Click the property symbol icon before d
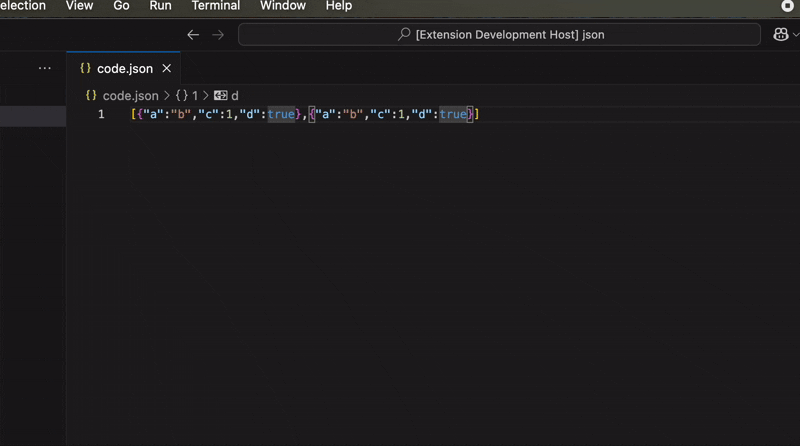Screen dimensions: 800x446 click(x=220, y=95)
